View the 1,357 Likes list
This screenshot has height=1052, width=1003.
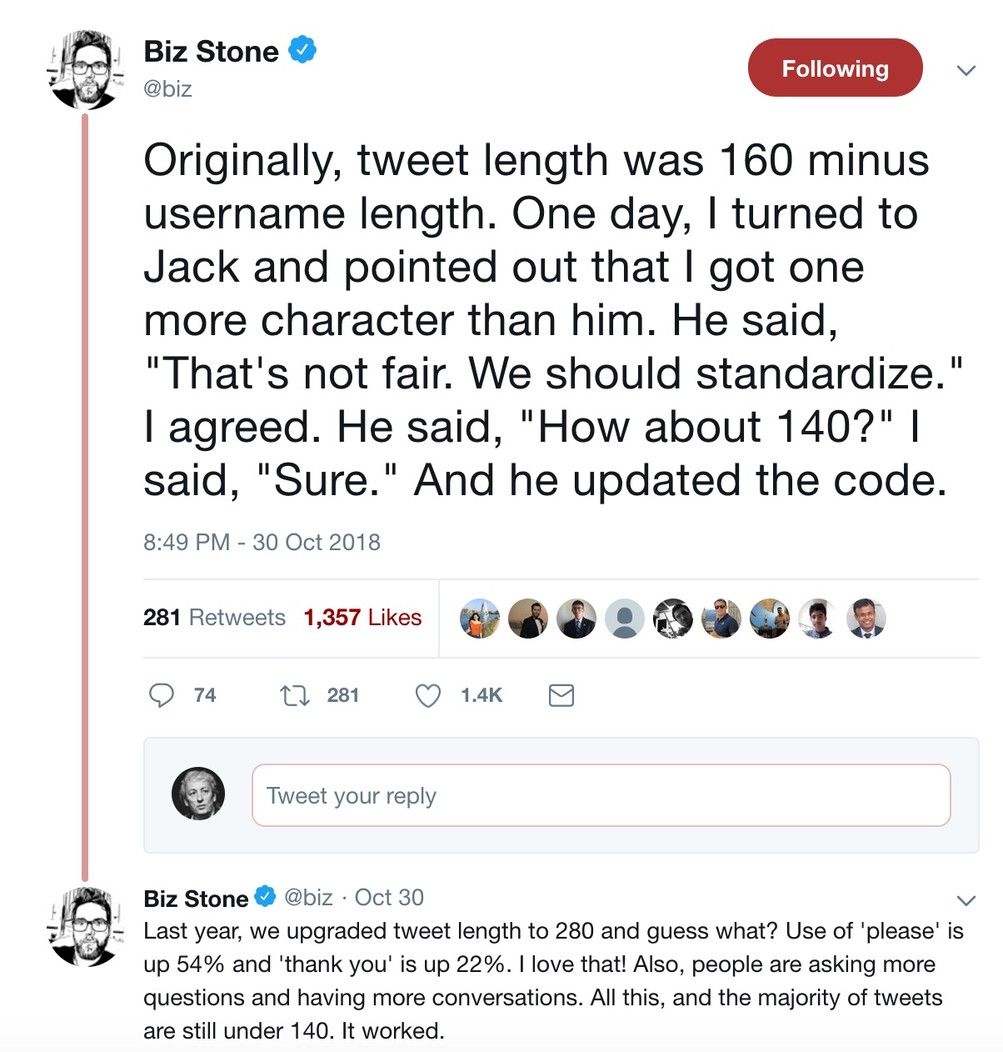point(362,618)
